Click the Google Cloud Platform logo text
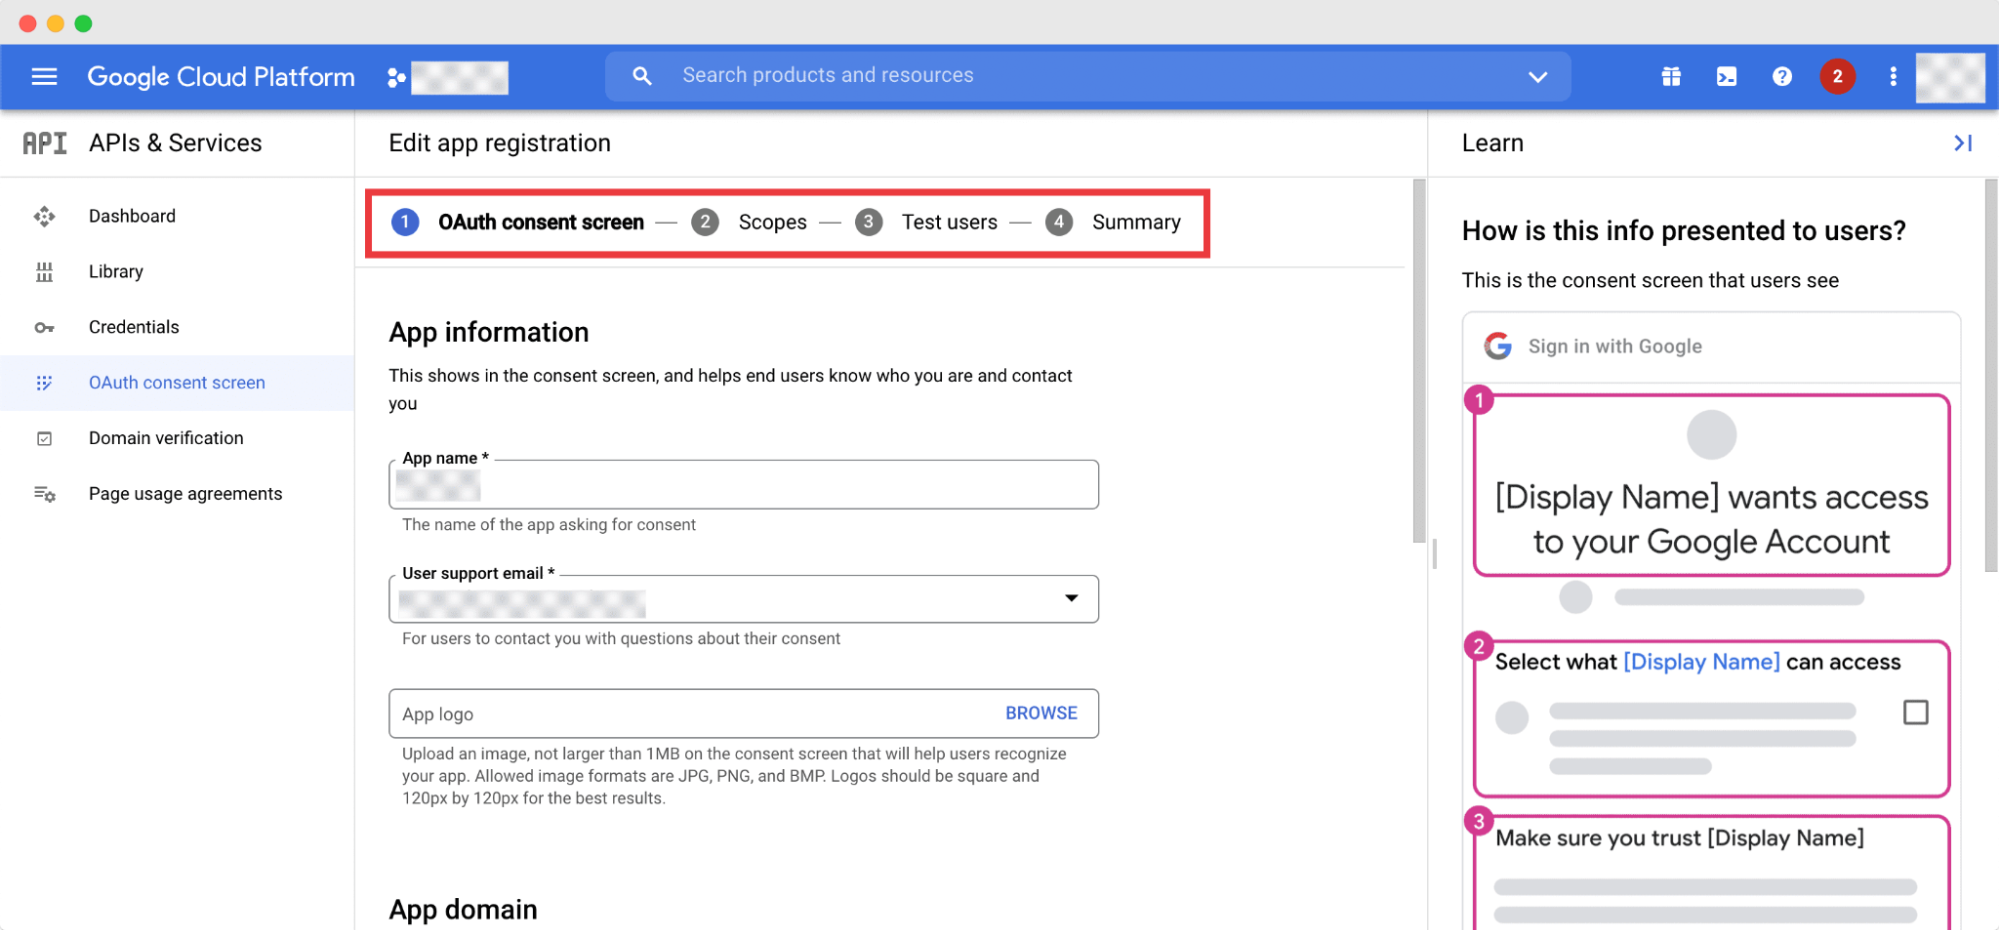Viewport: 1999px width, 931px height. [221, 77]
